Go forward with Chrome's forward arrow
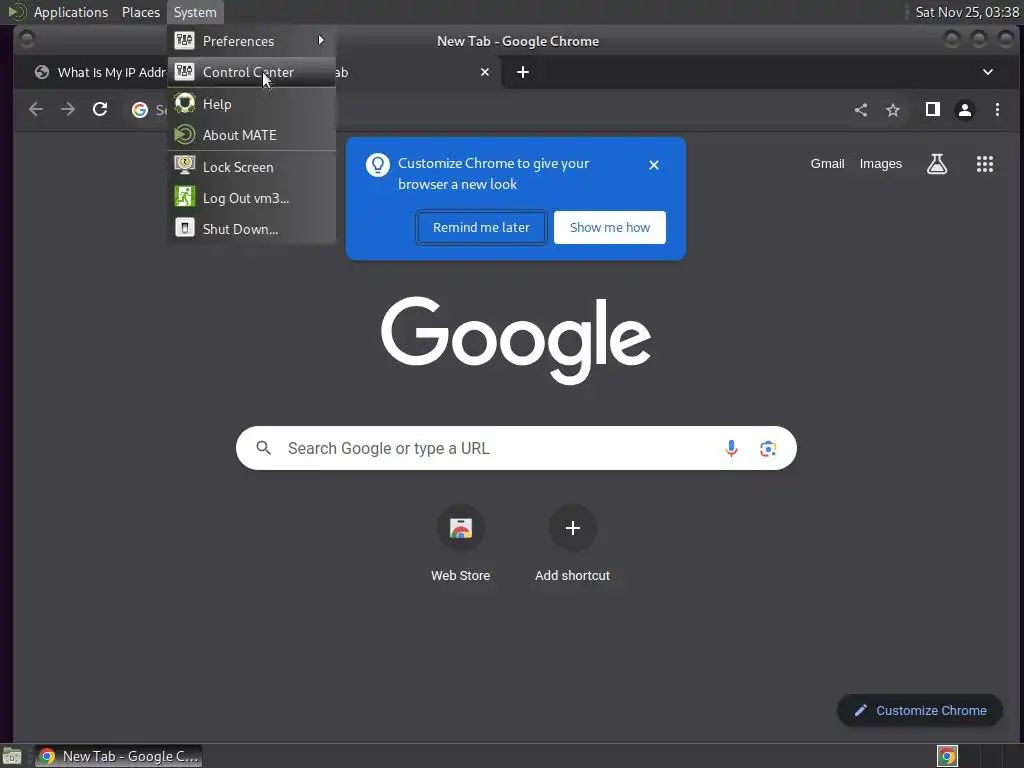 (68, 110)
